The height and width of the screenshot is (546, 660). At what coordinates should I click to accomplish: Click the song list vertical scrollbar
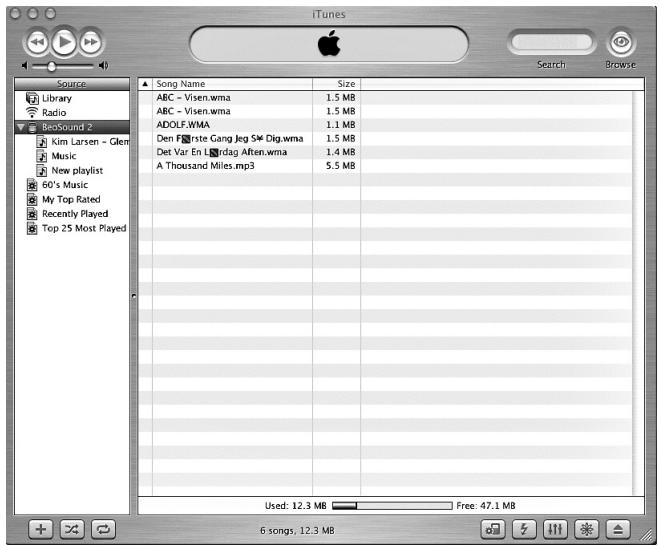[x=638, y=293]
